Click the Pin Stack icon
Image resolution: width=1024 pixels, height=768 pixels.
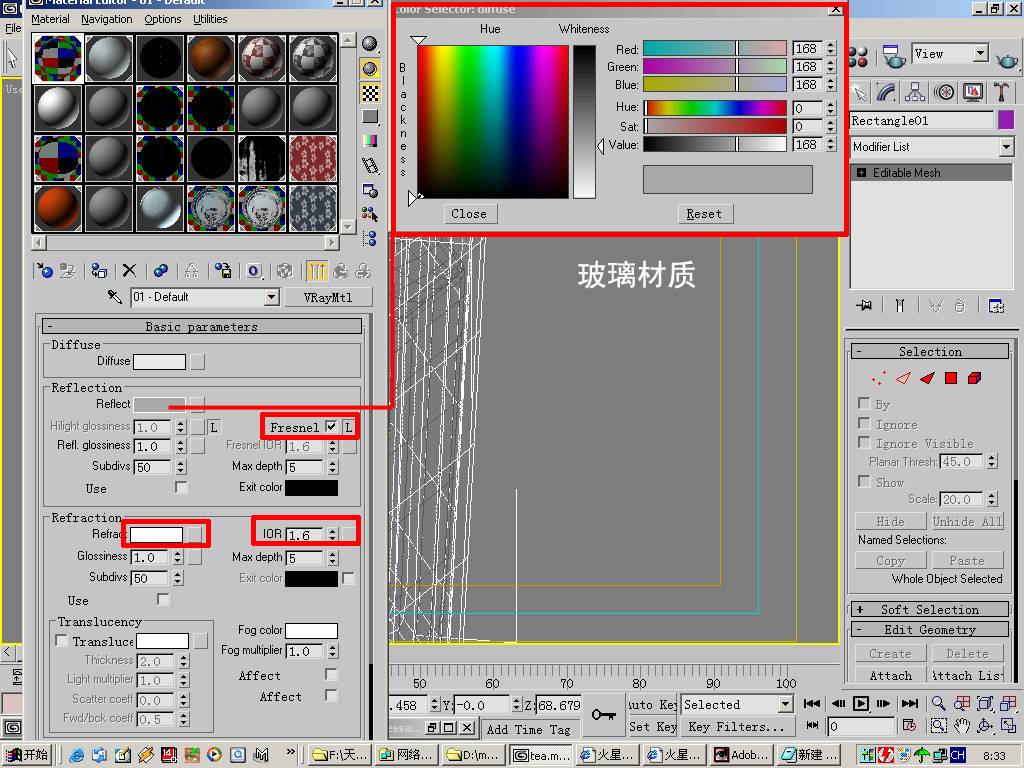863,306
